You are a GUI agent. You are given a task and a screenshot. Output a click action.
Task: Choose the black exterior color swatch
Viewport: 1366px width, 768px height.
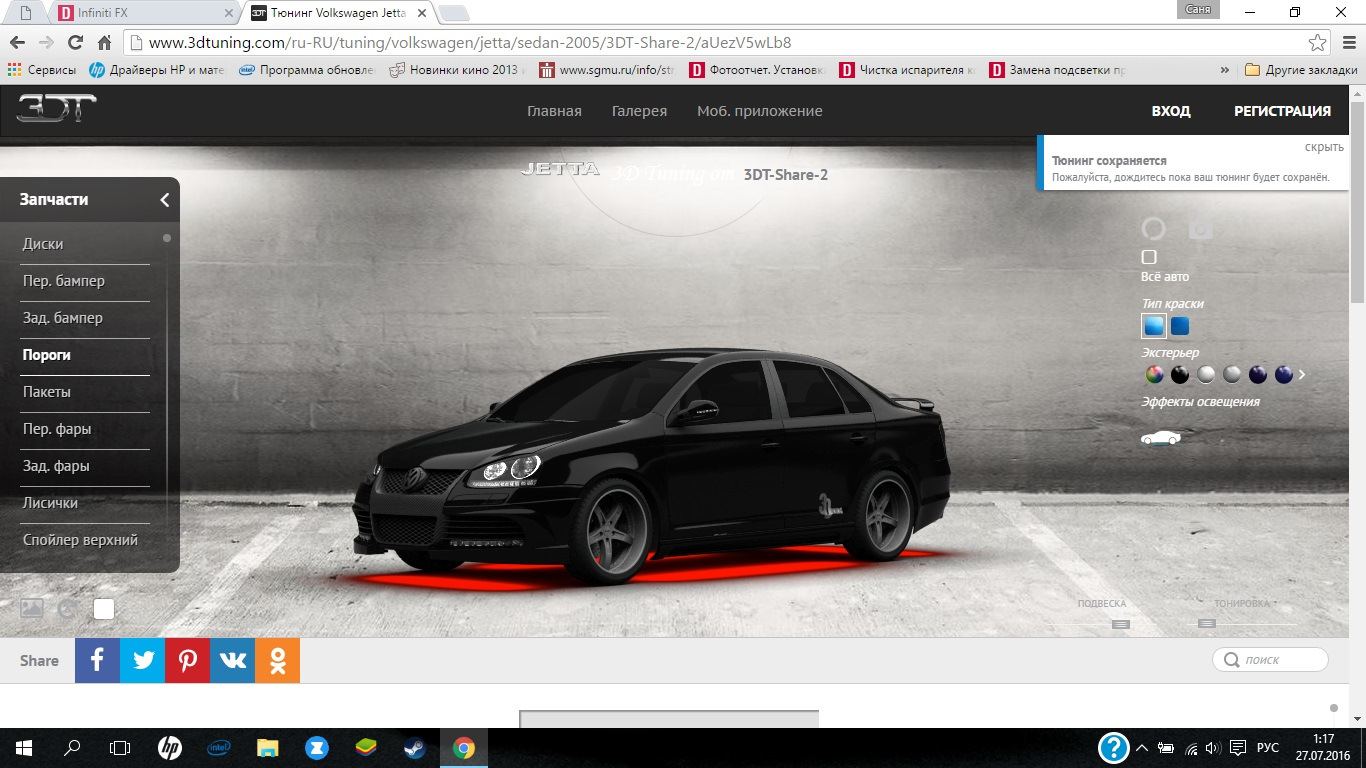click(x=1180, y=375)
